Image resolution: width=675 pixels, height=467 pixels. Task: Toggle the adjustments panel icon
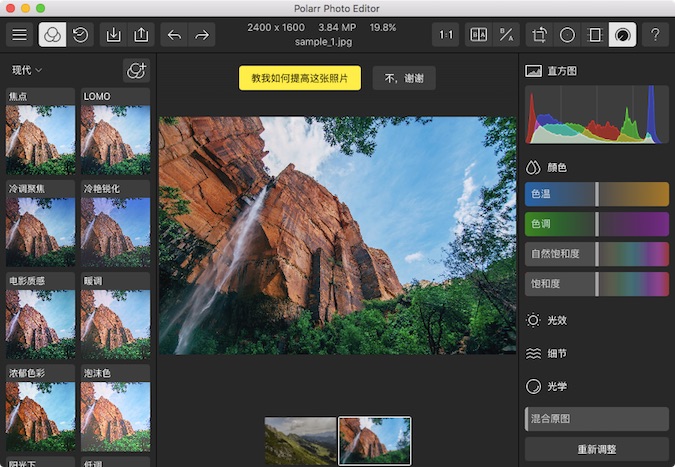pyautogui.click(x=622, y=34)
